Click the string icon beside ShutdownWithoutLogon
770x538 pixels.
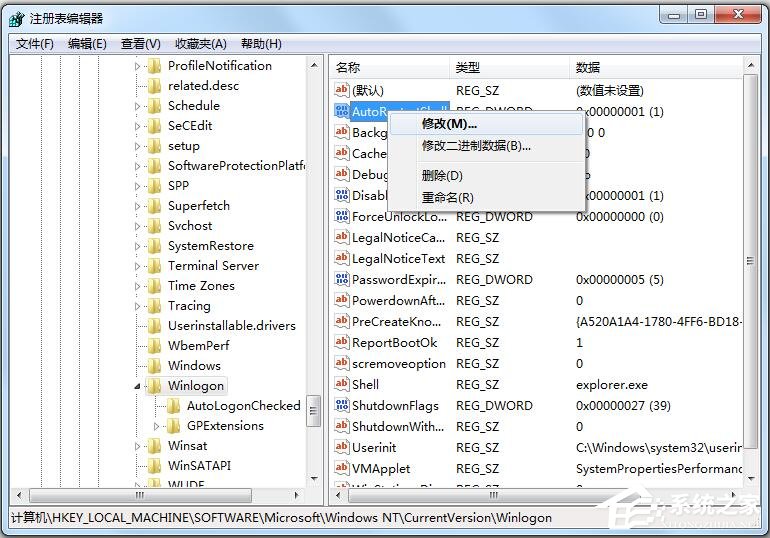[x=342, y=426]
